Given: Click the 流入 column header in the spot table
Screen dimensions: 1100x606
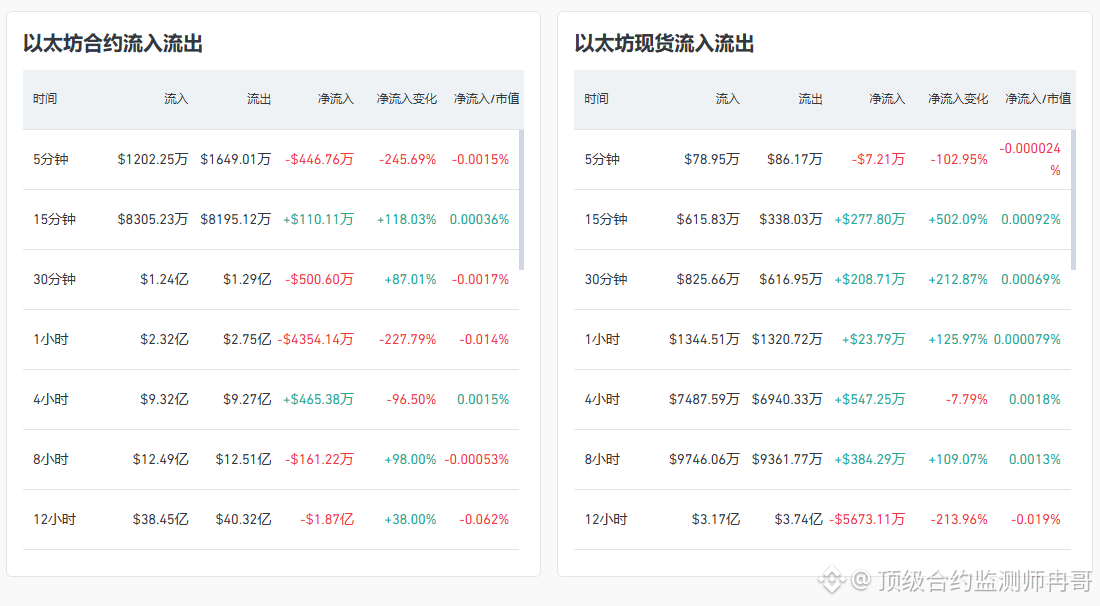Looking at the screenshot, I should (x=727, y=99).
